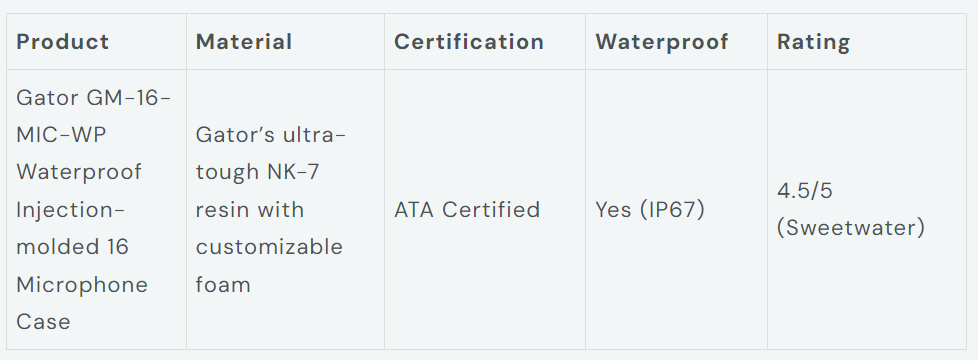Select the Material column header
Screen dimensions: 978x360
click(x=244, y=42)
